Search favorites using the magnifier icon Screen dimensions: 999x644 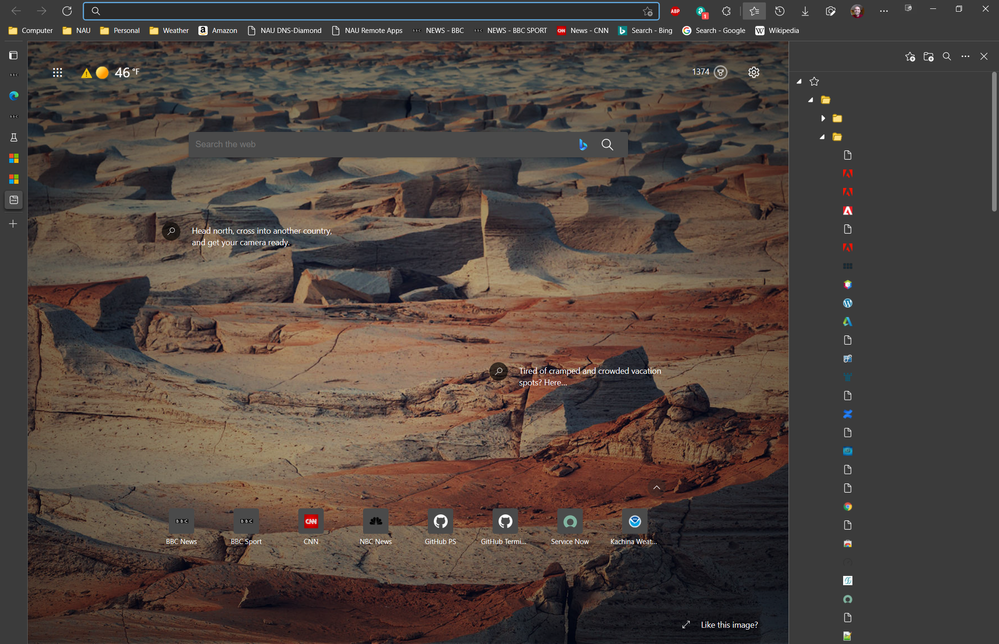947,57
